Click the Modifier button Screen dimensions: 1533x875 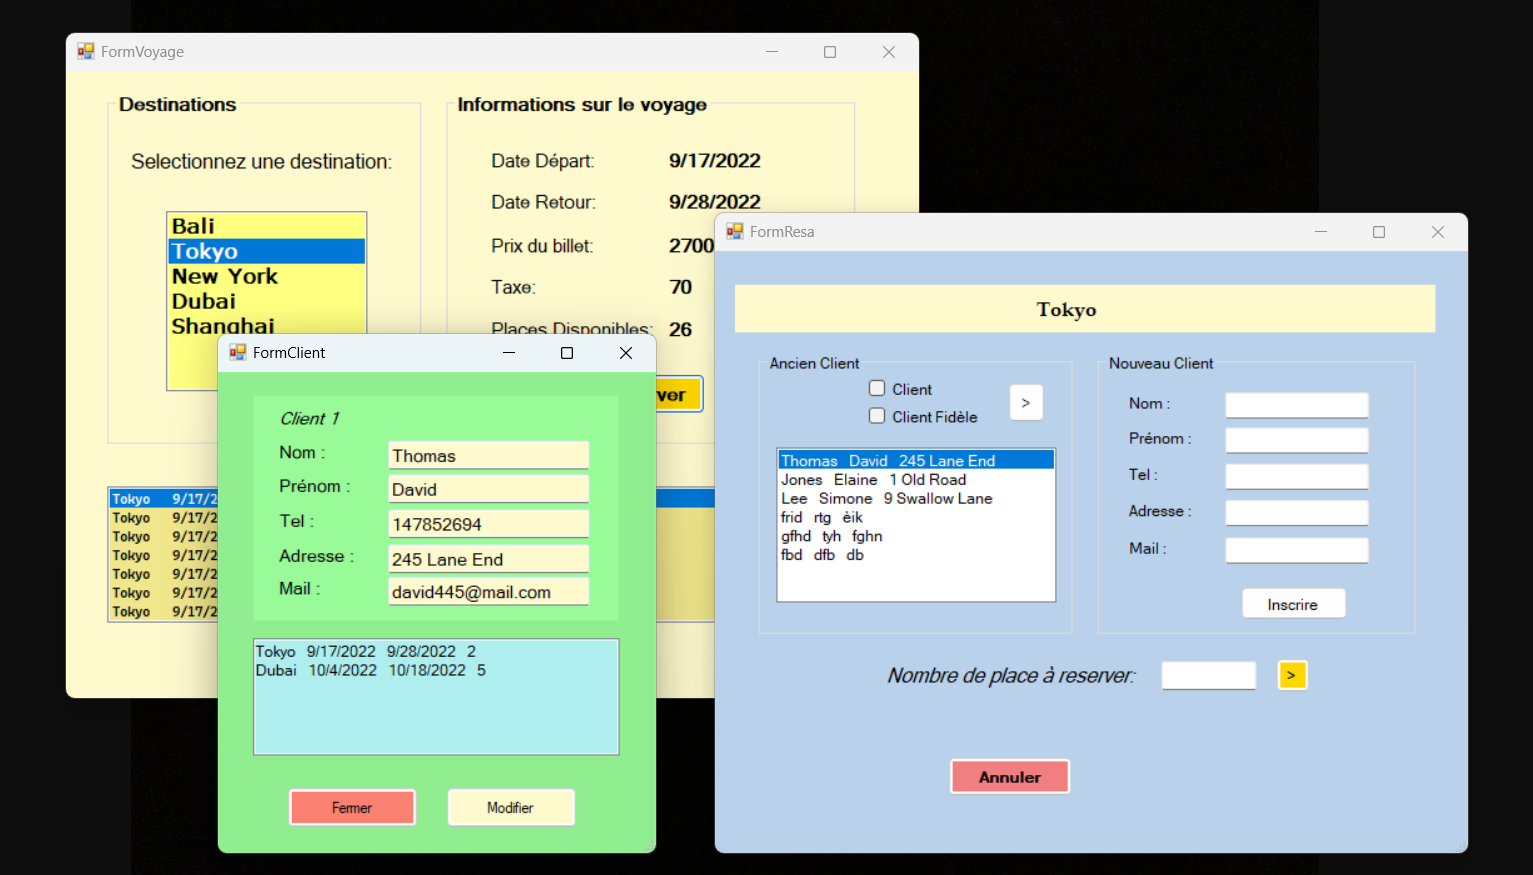point(510,807)
